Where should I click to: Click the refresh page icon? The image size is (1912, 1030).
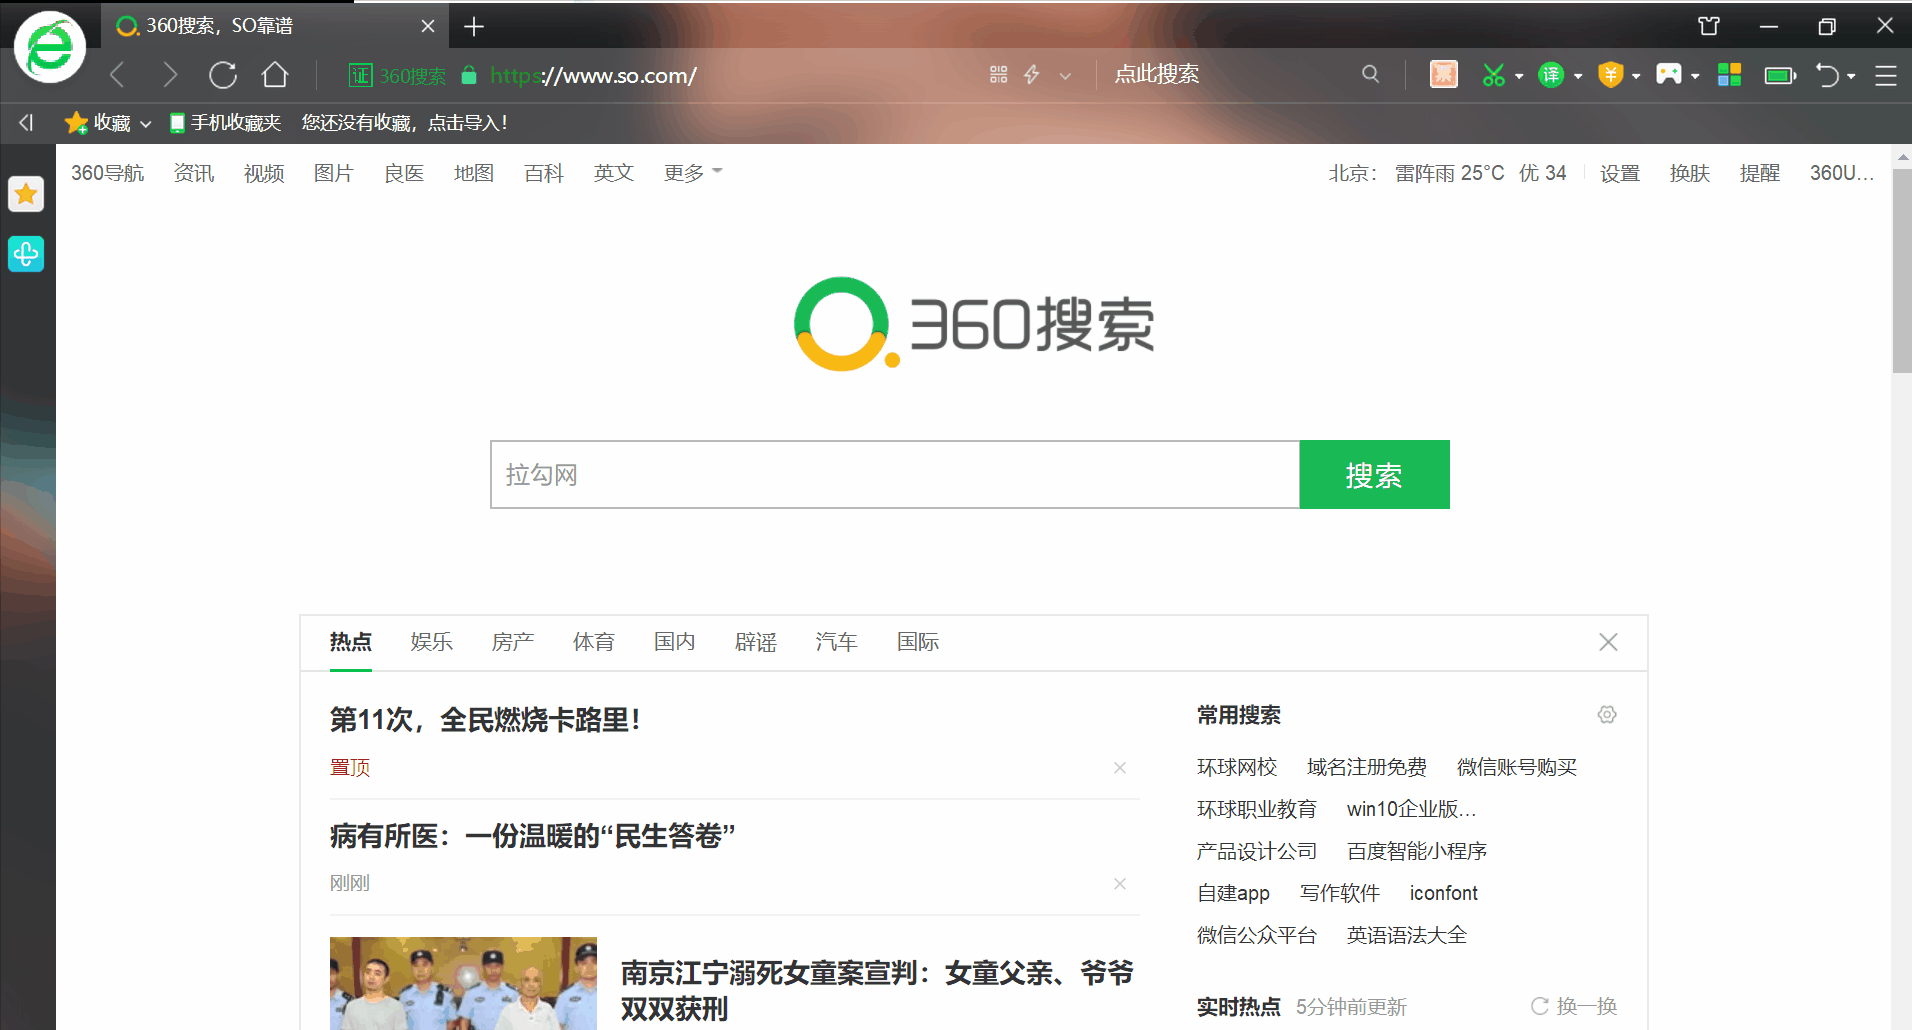pos(222,75)
